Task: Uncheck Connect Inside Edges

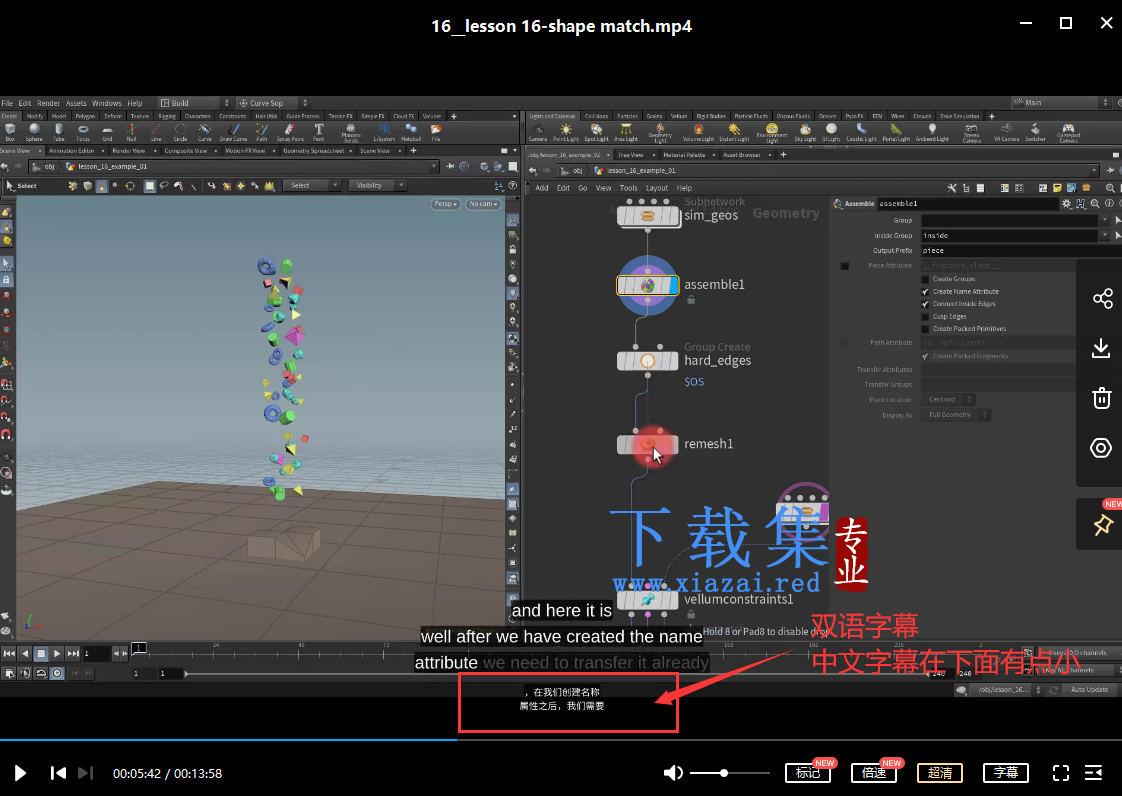Action: (925, 304)
